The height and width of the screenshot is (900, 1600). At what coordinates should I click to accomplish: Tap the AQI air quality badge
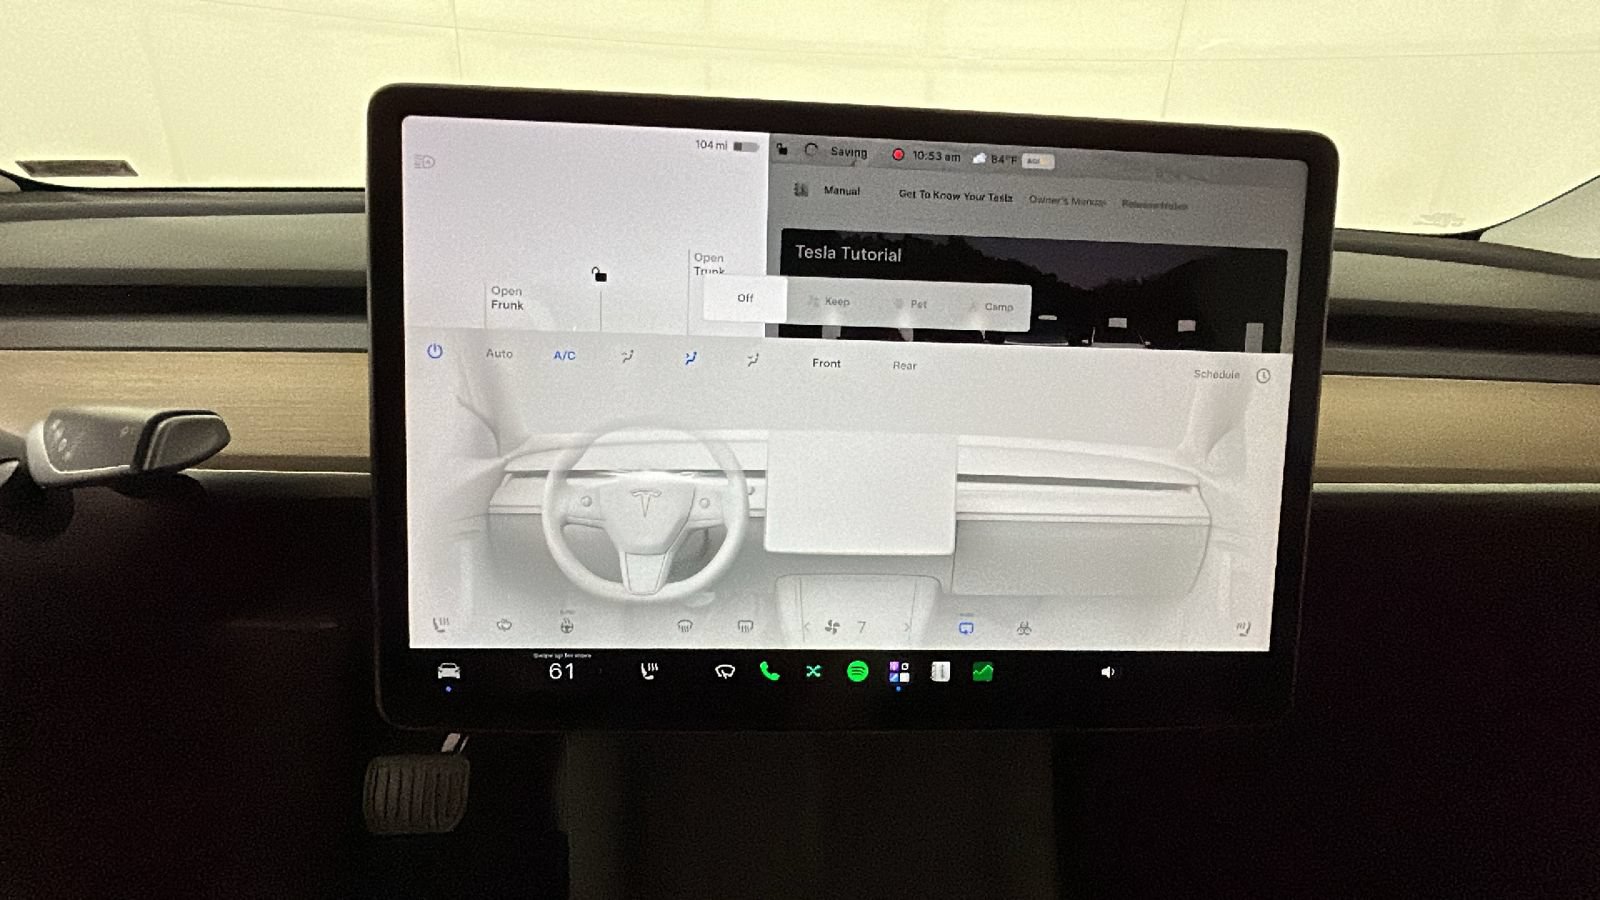pos(1037,160)
